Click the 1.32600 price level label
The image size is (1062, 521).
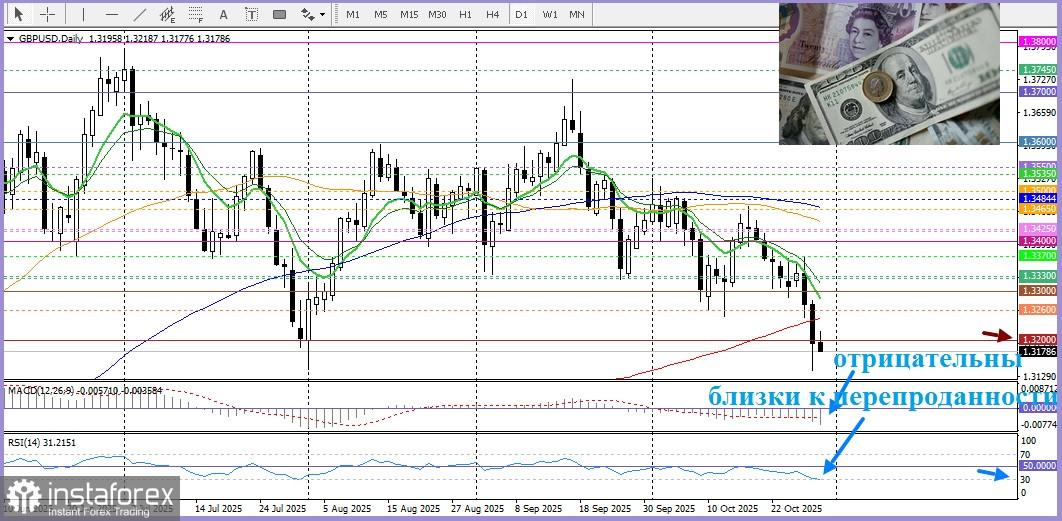[x=1038, y=310]
